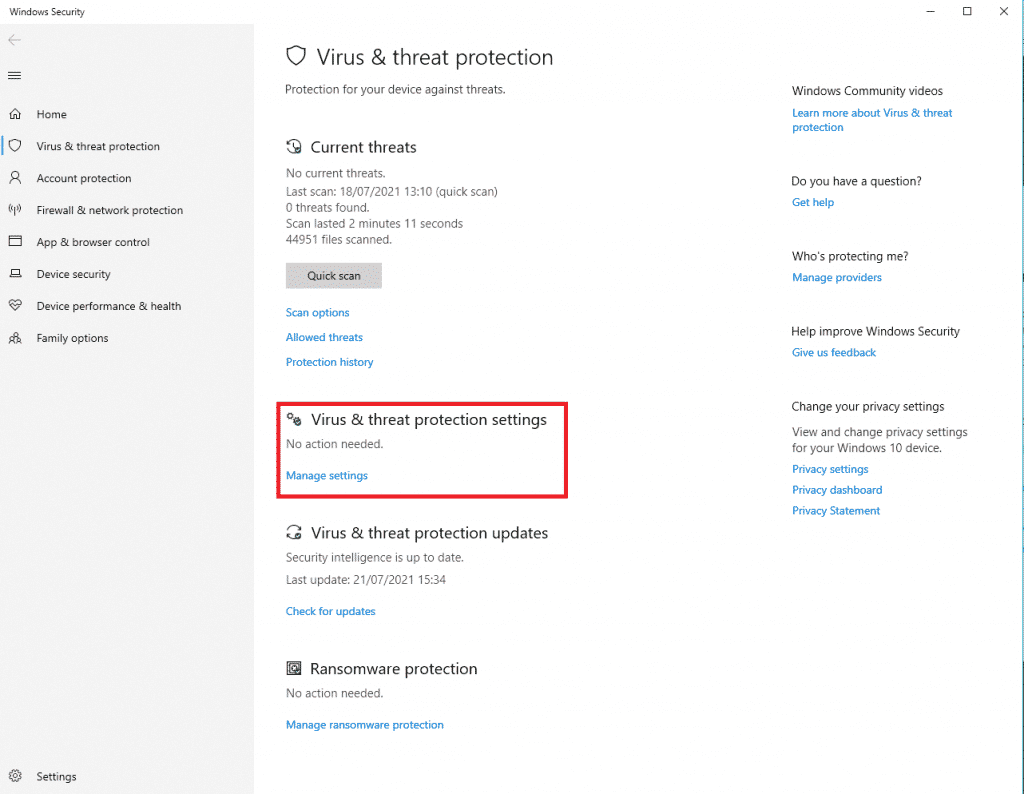Select the Device performance & health heart icon
The height and width of the screenshot is (794, 1024).
coord(14,306)
